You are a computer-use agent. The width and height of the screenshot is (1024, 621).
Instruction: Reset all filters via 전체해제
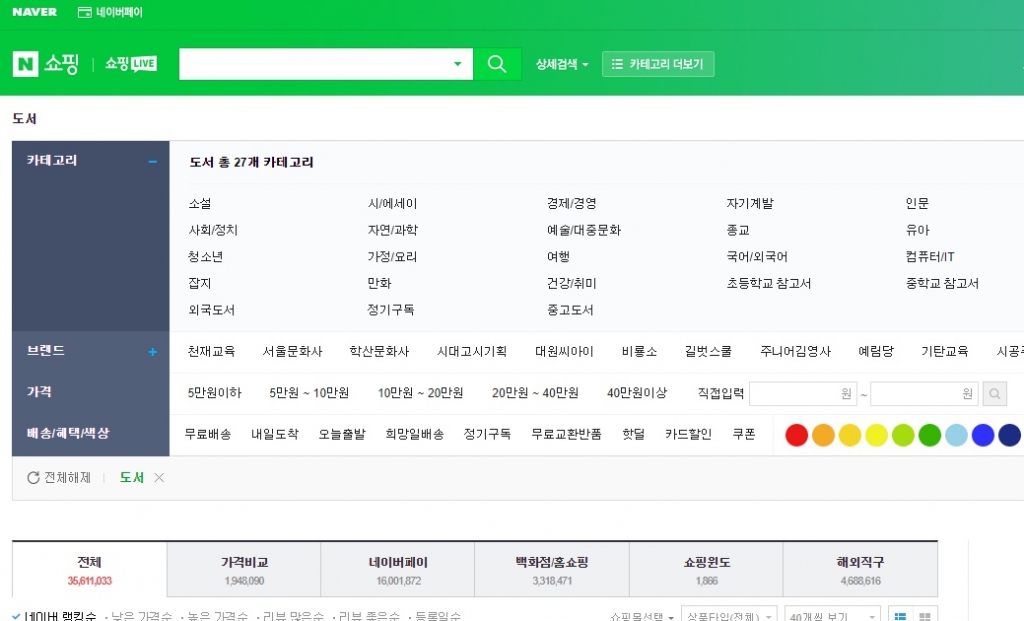pos(59,478)
